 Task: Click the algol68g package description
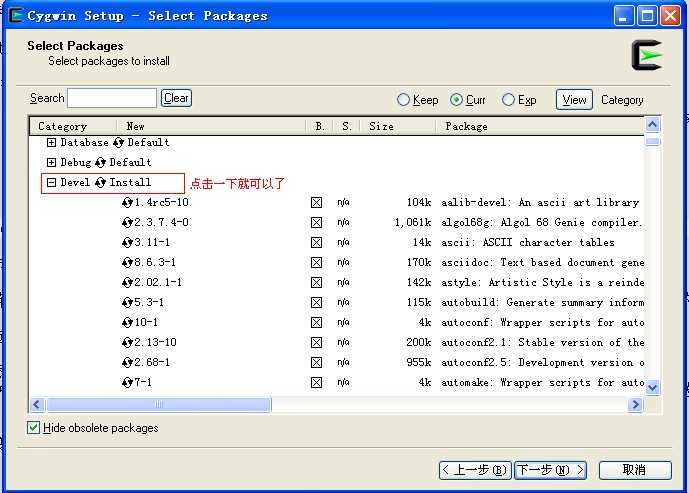tap(541, 223)
